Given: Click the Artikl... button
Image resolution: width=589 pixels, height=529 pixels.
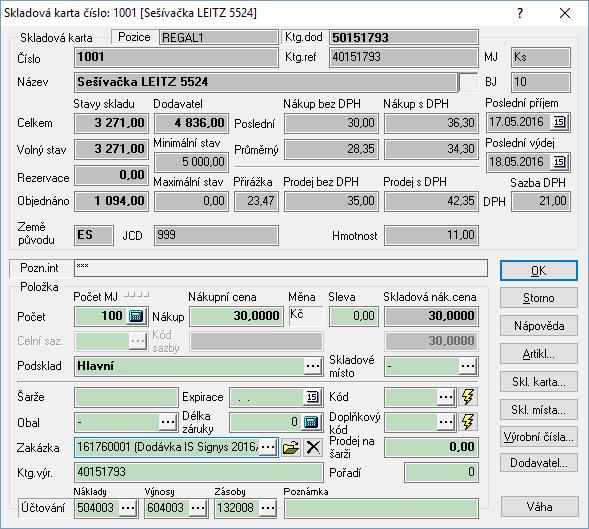Looking at the screenshot, I should tap(539, 354).
